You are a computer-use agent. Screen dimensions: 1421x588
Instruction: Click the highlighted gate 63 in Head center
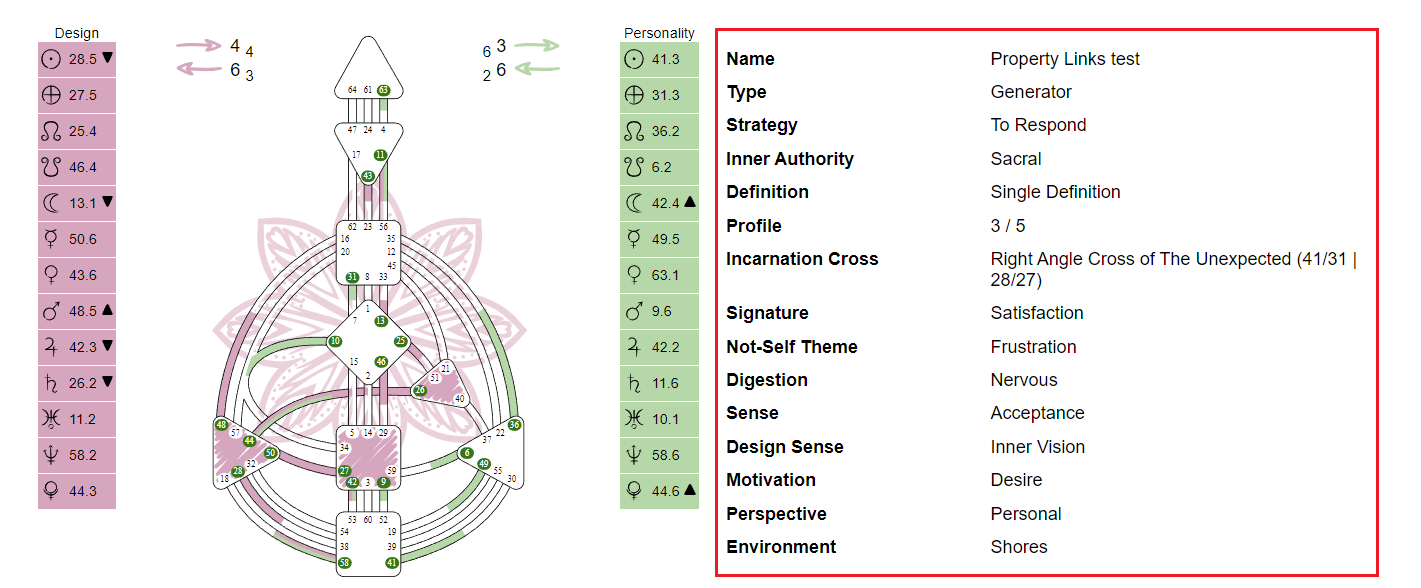tap(383, 90)
